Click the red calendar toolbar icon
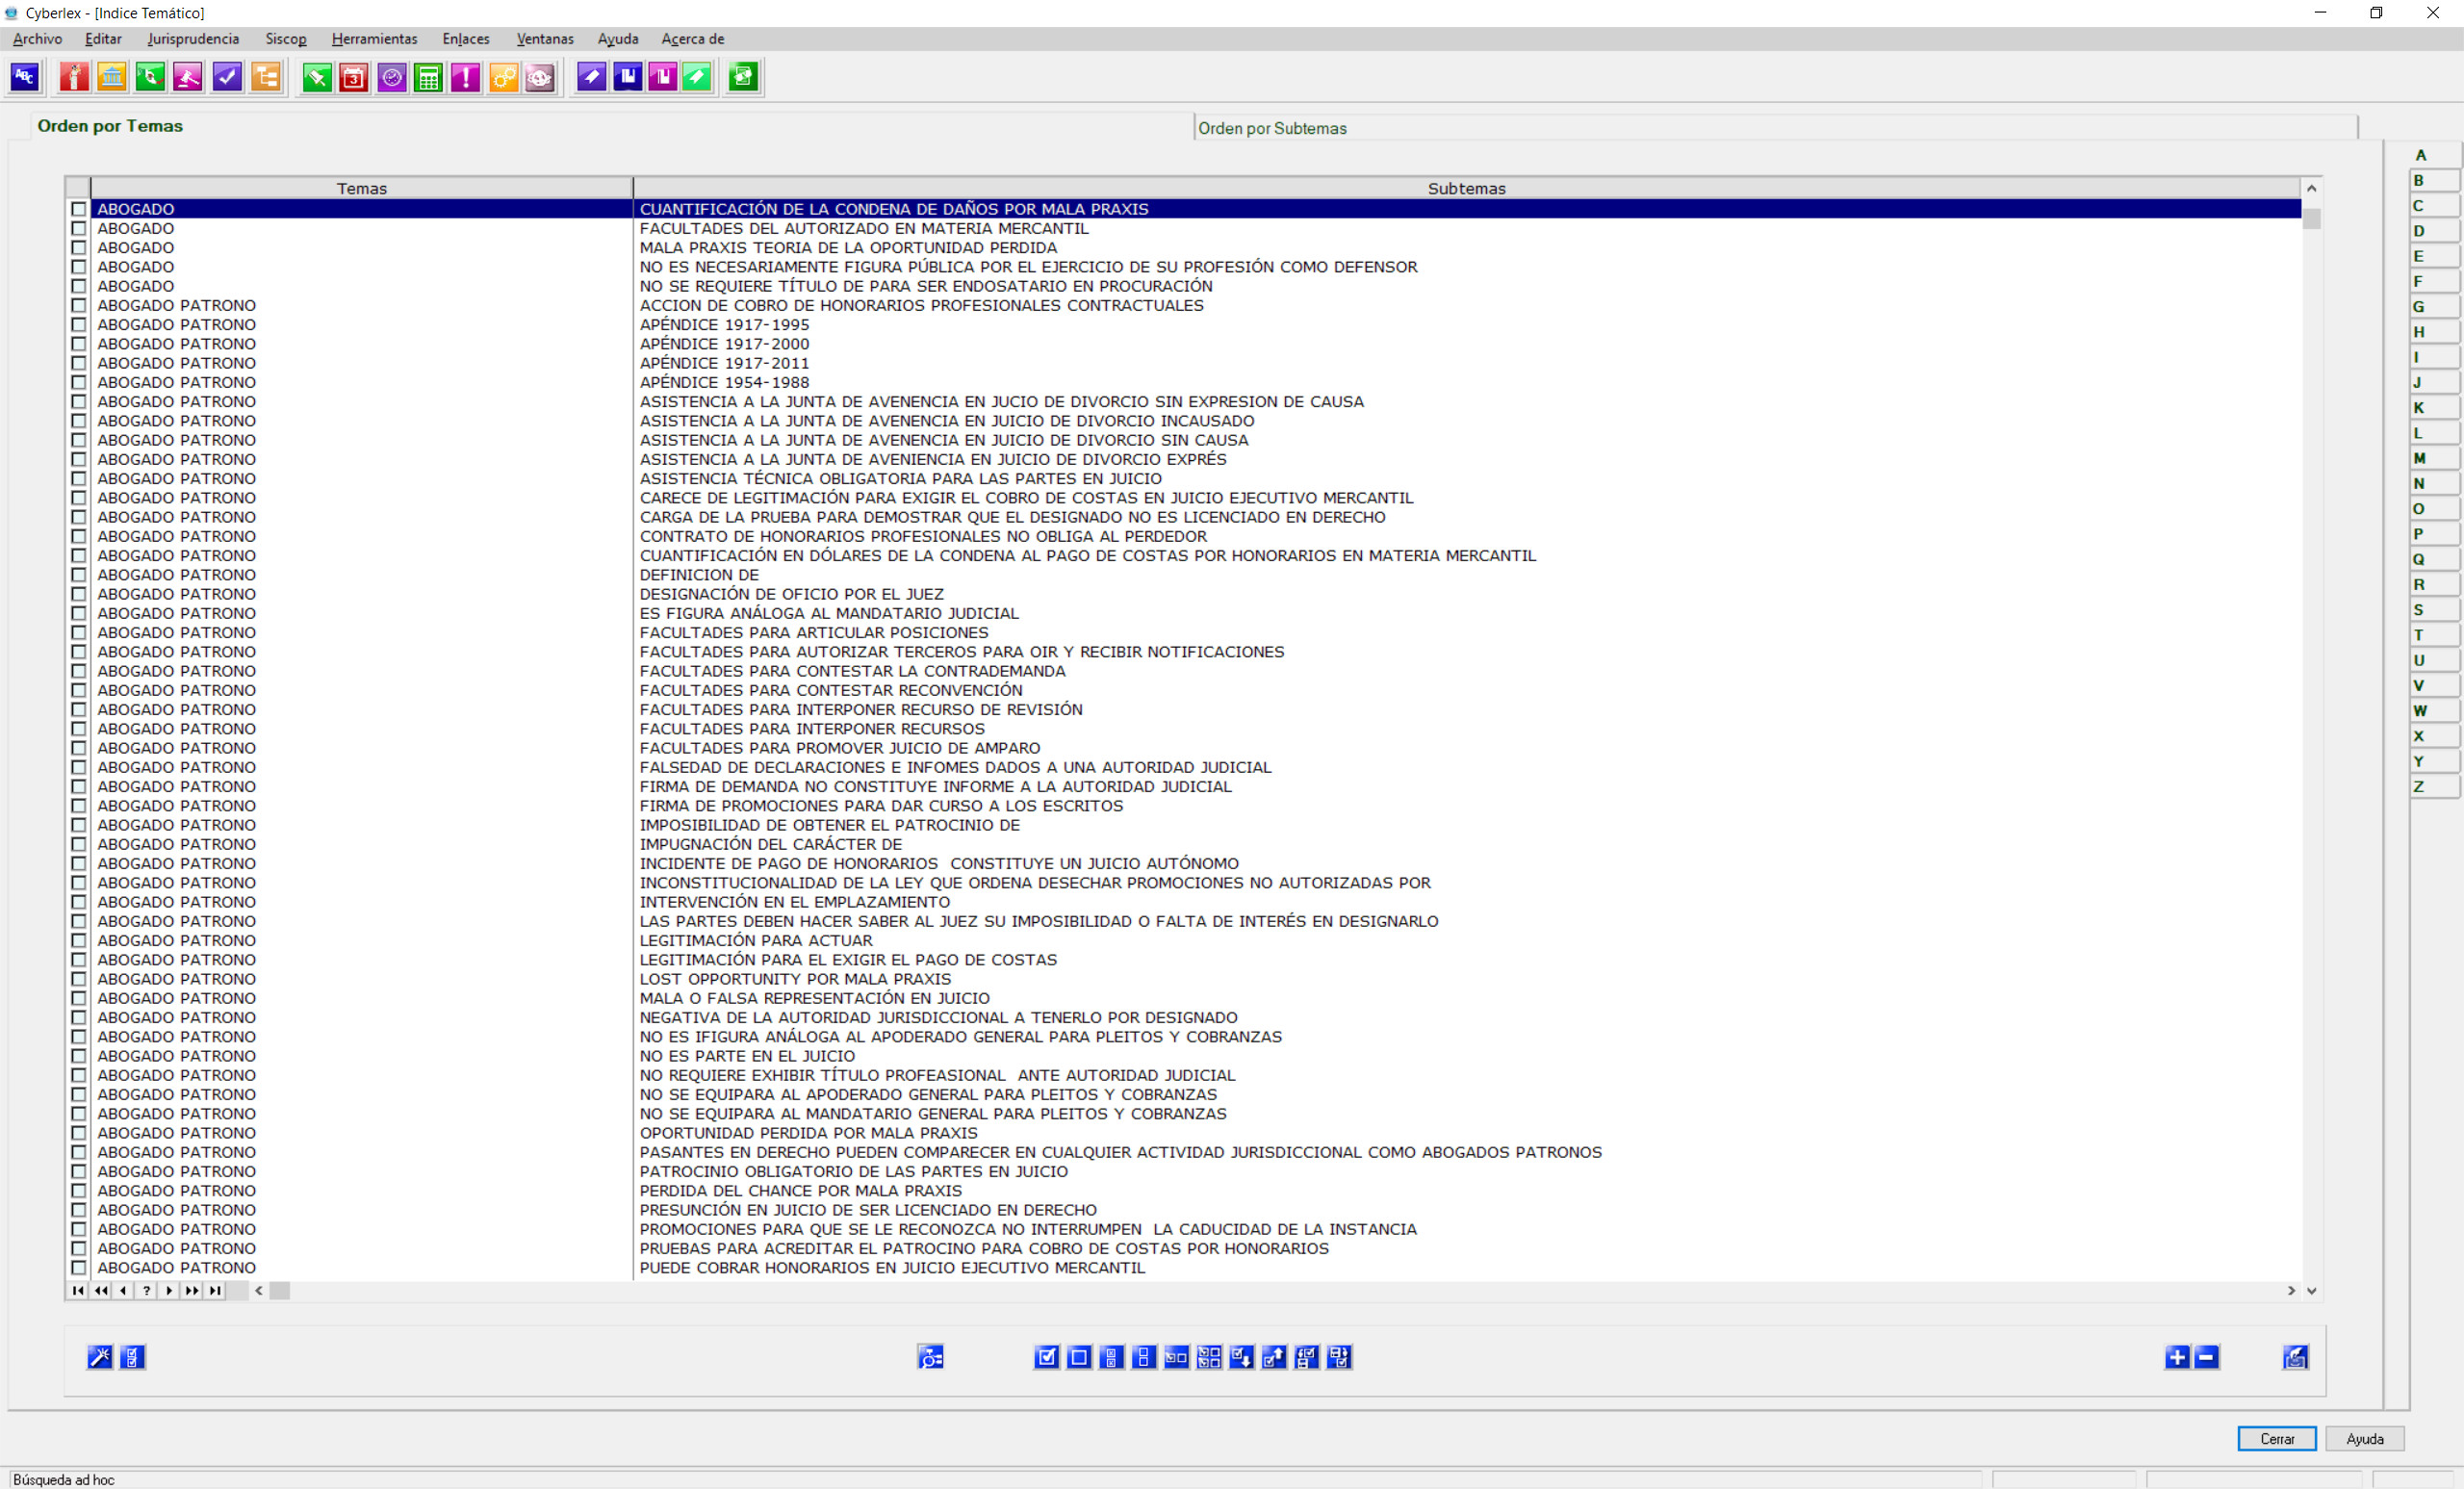2464x1489 pixels. pyautogui.click(x=354, y=77)
